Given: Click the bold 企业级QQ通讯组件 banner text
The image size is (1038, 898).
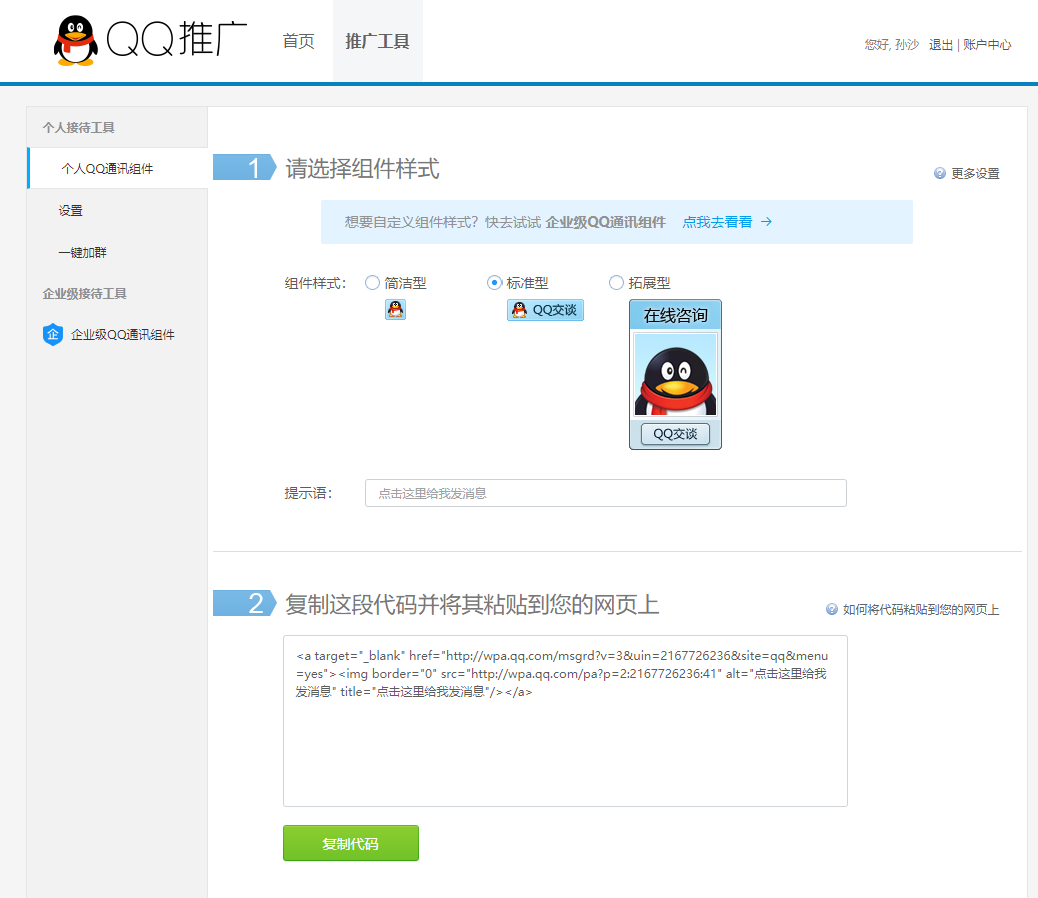Looking at the screenshot, I should pos(606,222).
